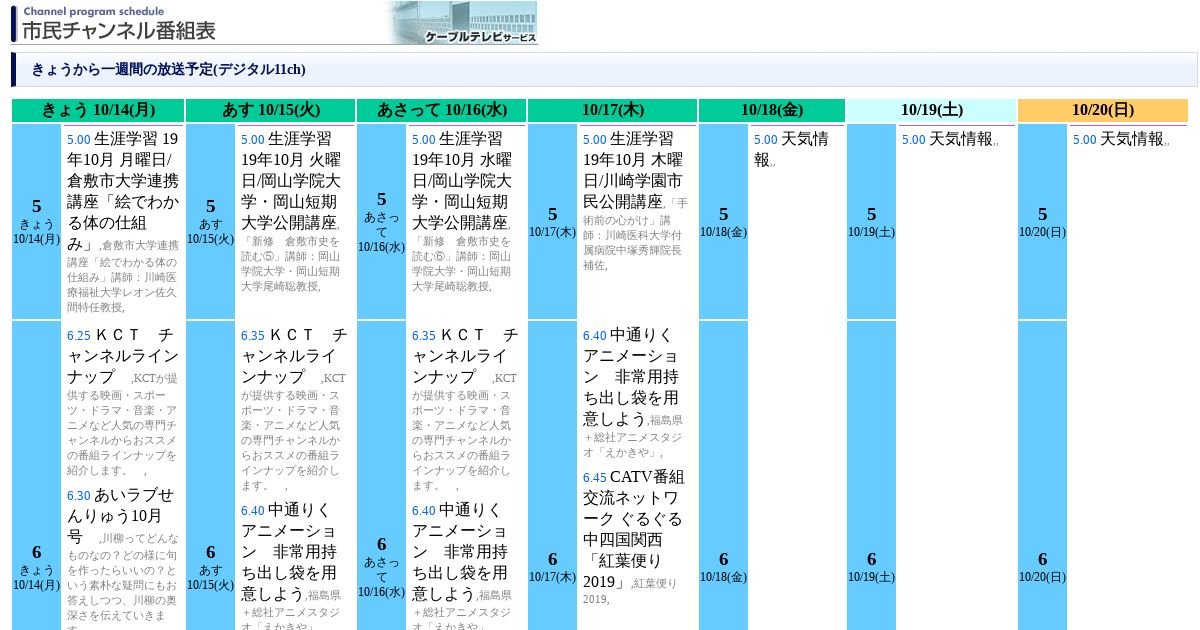This screenshot has width=1200, height=630.
Task: Click the hour 6 10/19(土) cell
Action: 871,476
